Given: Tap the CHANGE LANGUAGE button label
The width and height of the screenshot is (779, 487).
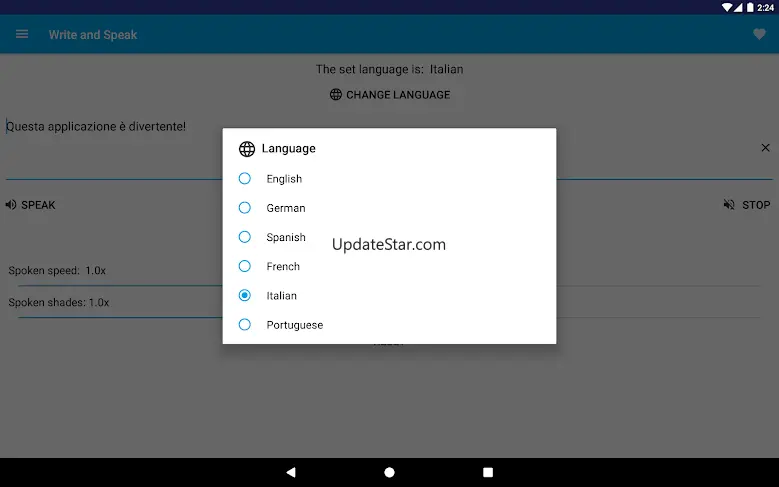Looking at the screenshot, I should [398, 95].
